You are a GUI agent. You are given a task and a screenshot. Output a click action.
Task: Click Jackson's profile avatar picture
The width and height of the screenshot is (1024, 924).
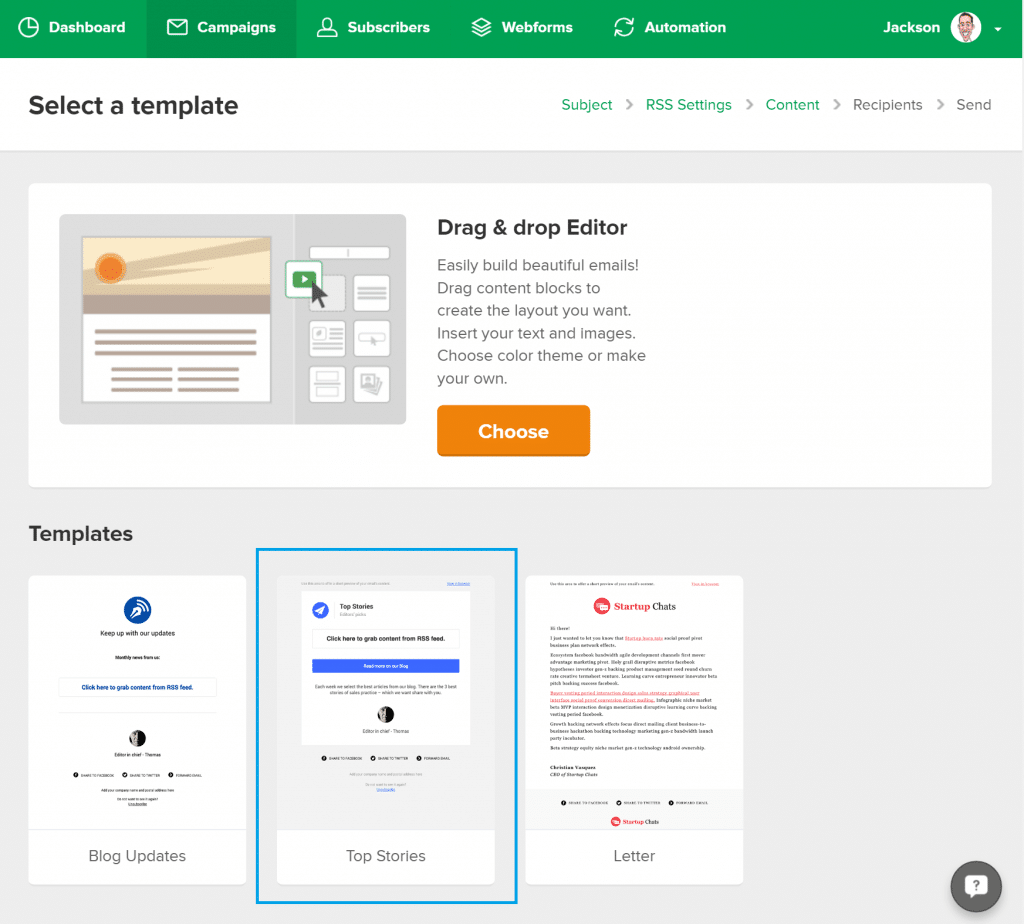click(965, 27)
